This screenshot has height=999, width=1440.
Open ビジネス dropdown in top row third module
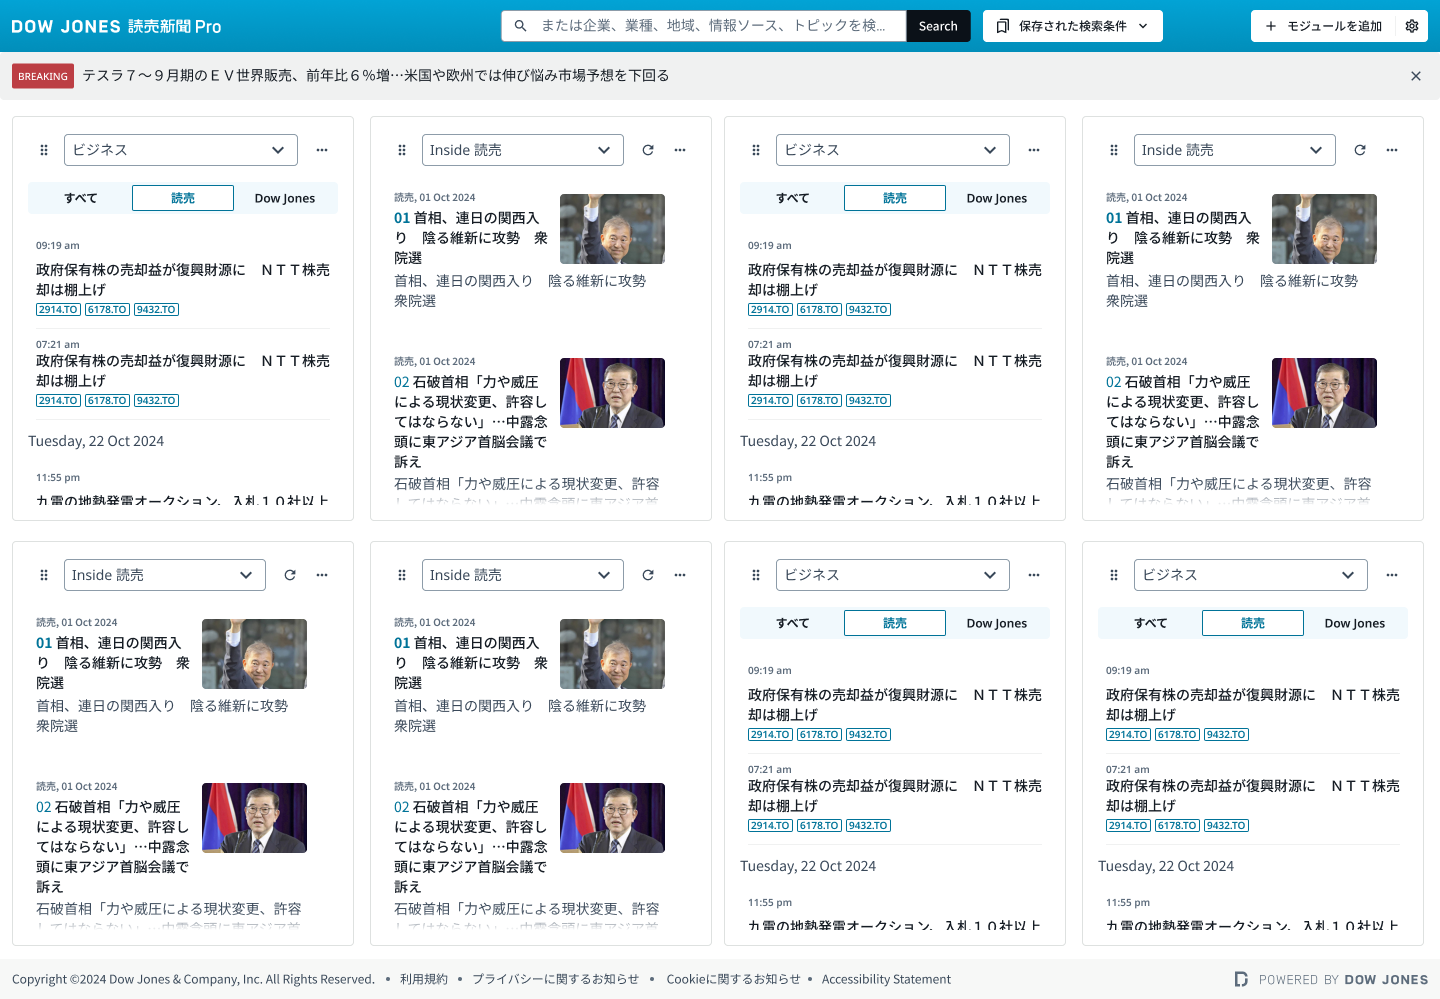(893, 150)
